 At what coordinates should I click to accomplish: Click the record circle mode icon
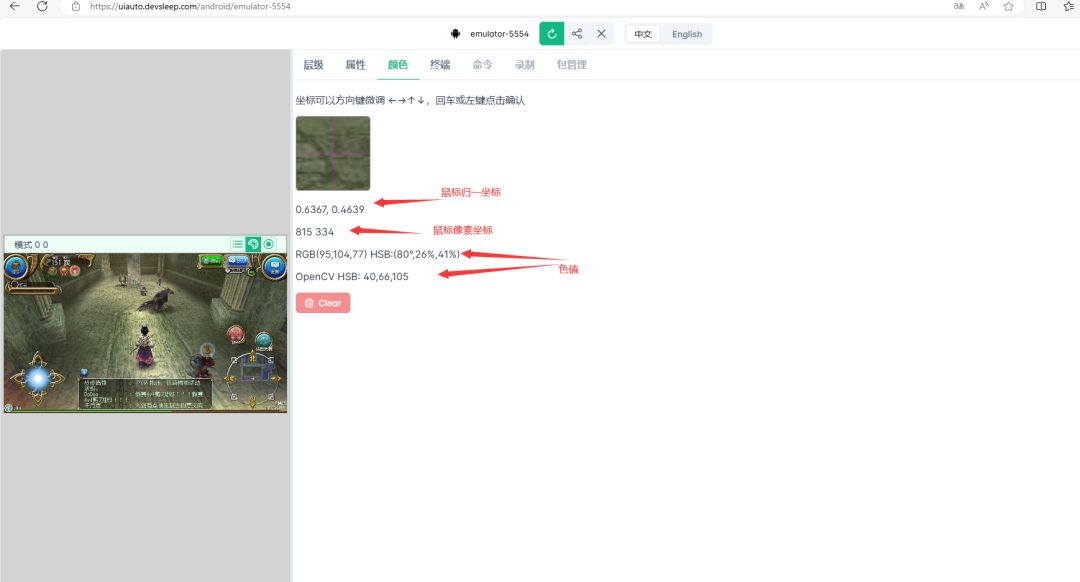(x=269, y=245)
